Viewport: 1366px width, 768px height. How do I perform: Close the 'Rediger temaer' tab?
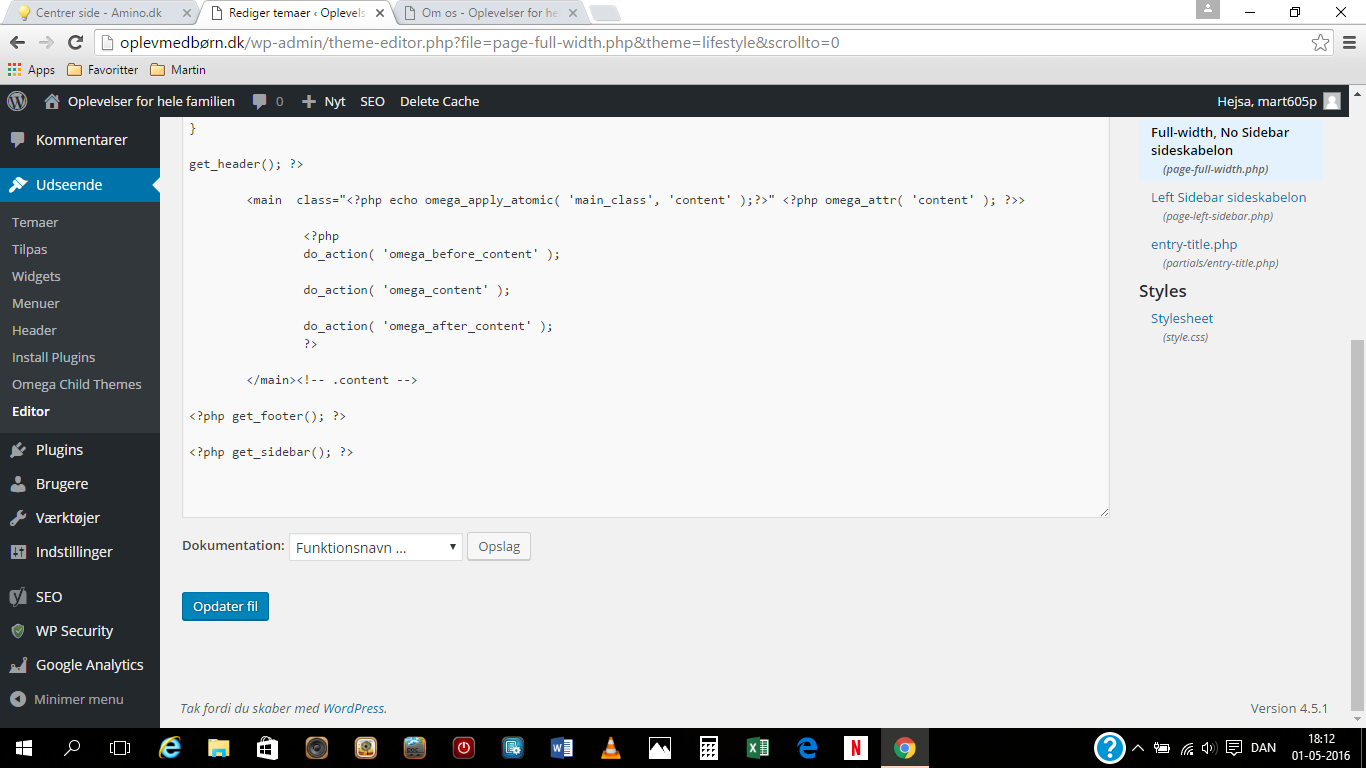378,13
